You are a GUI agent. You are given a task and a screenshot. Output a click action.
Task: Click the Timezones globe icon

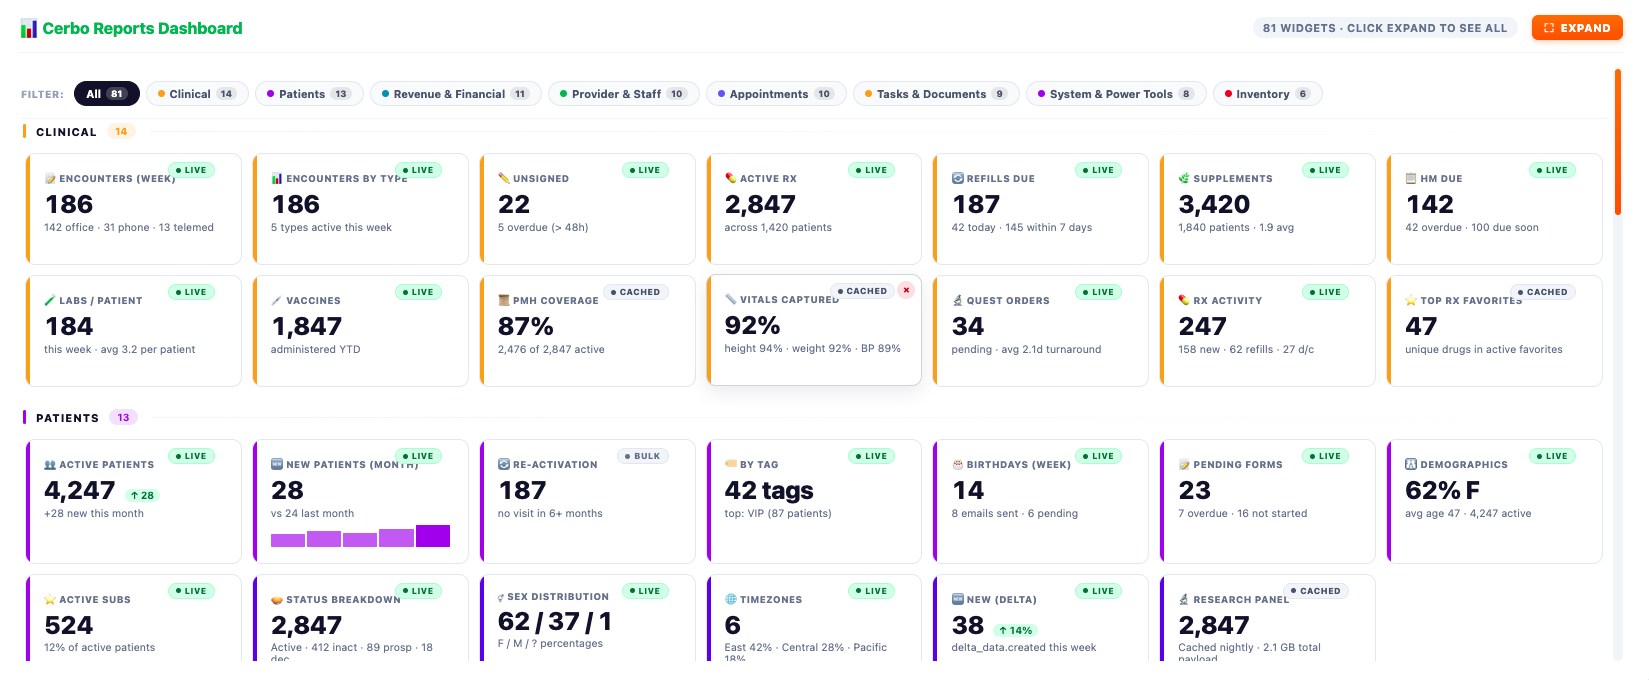pyautogui.click(x=731, y=600)
